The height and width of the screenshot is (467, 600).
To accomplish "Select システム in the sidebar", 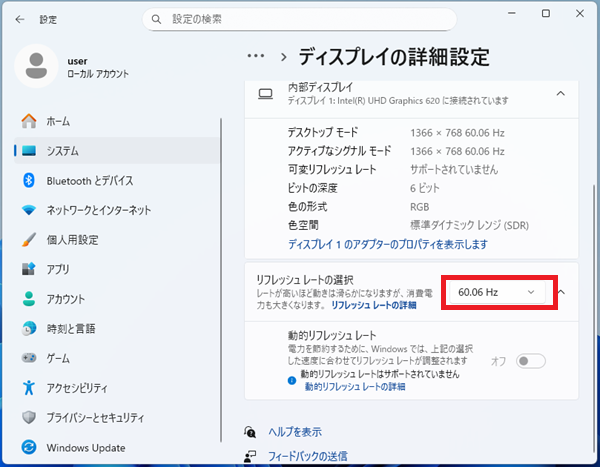I will click(62, 151).
